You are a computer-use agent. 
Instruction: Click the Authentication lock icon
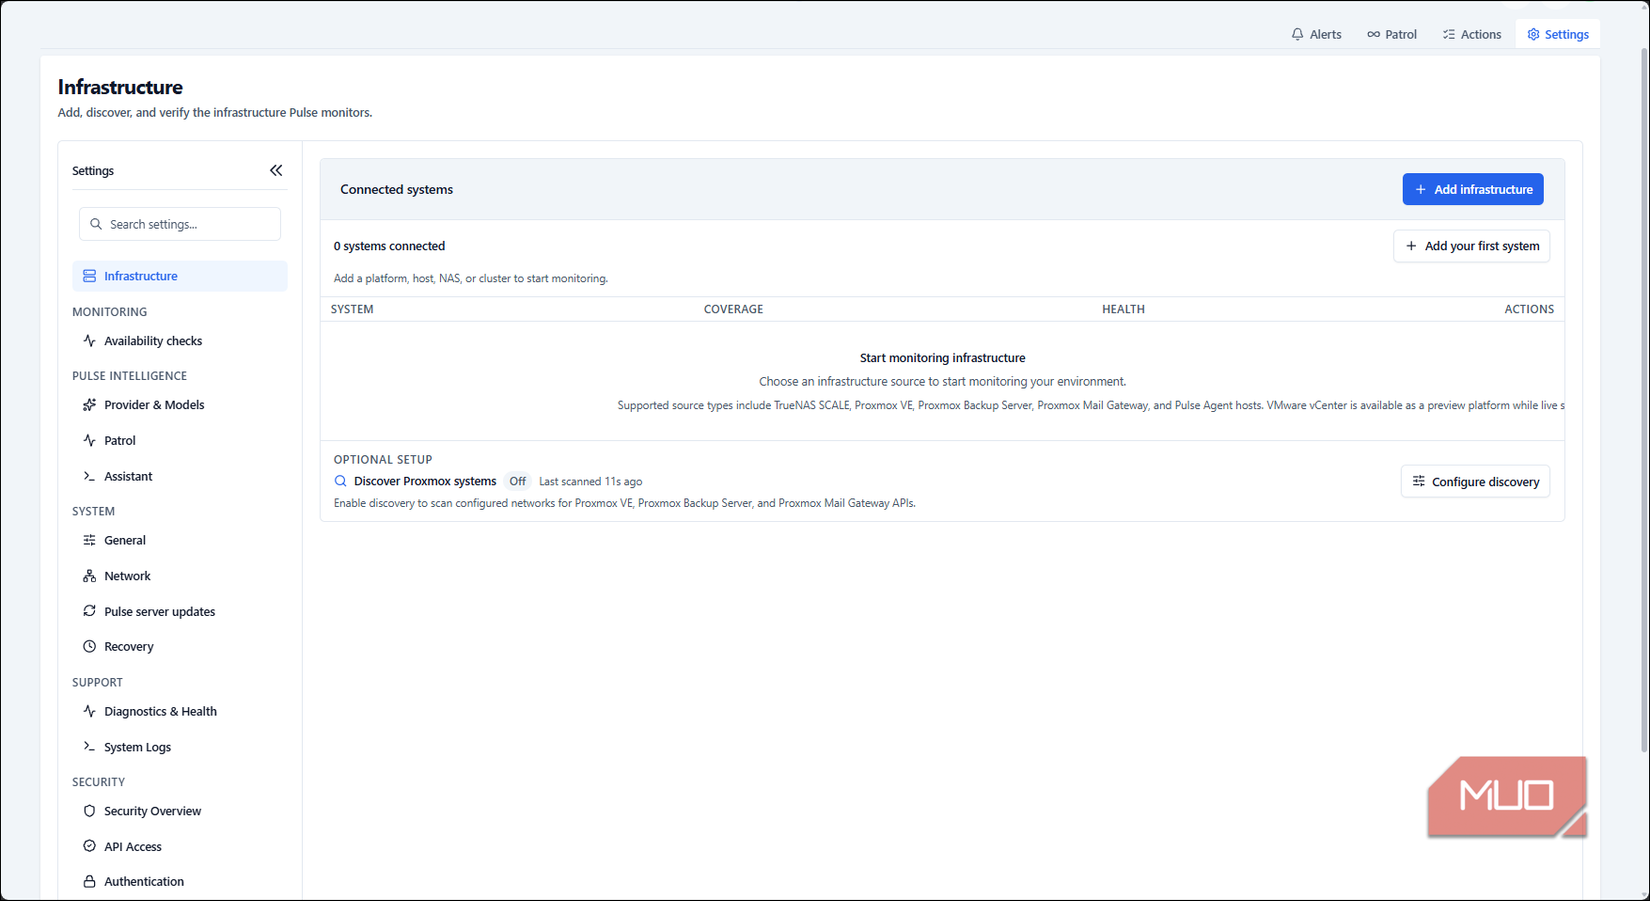tap(89, 882)
